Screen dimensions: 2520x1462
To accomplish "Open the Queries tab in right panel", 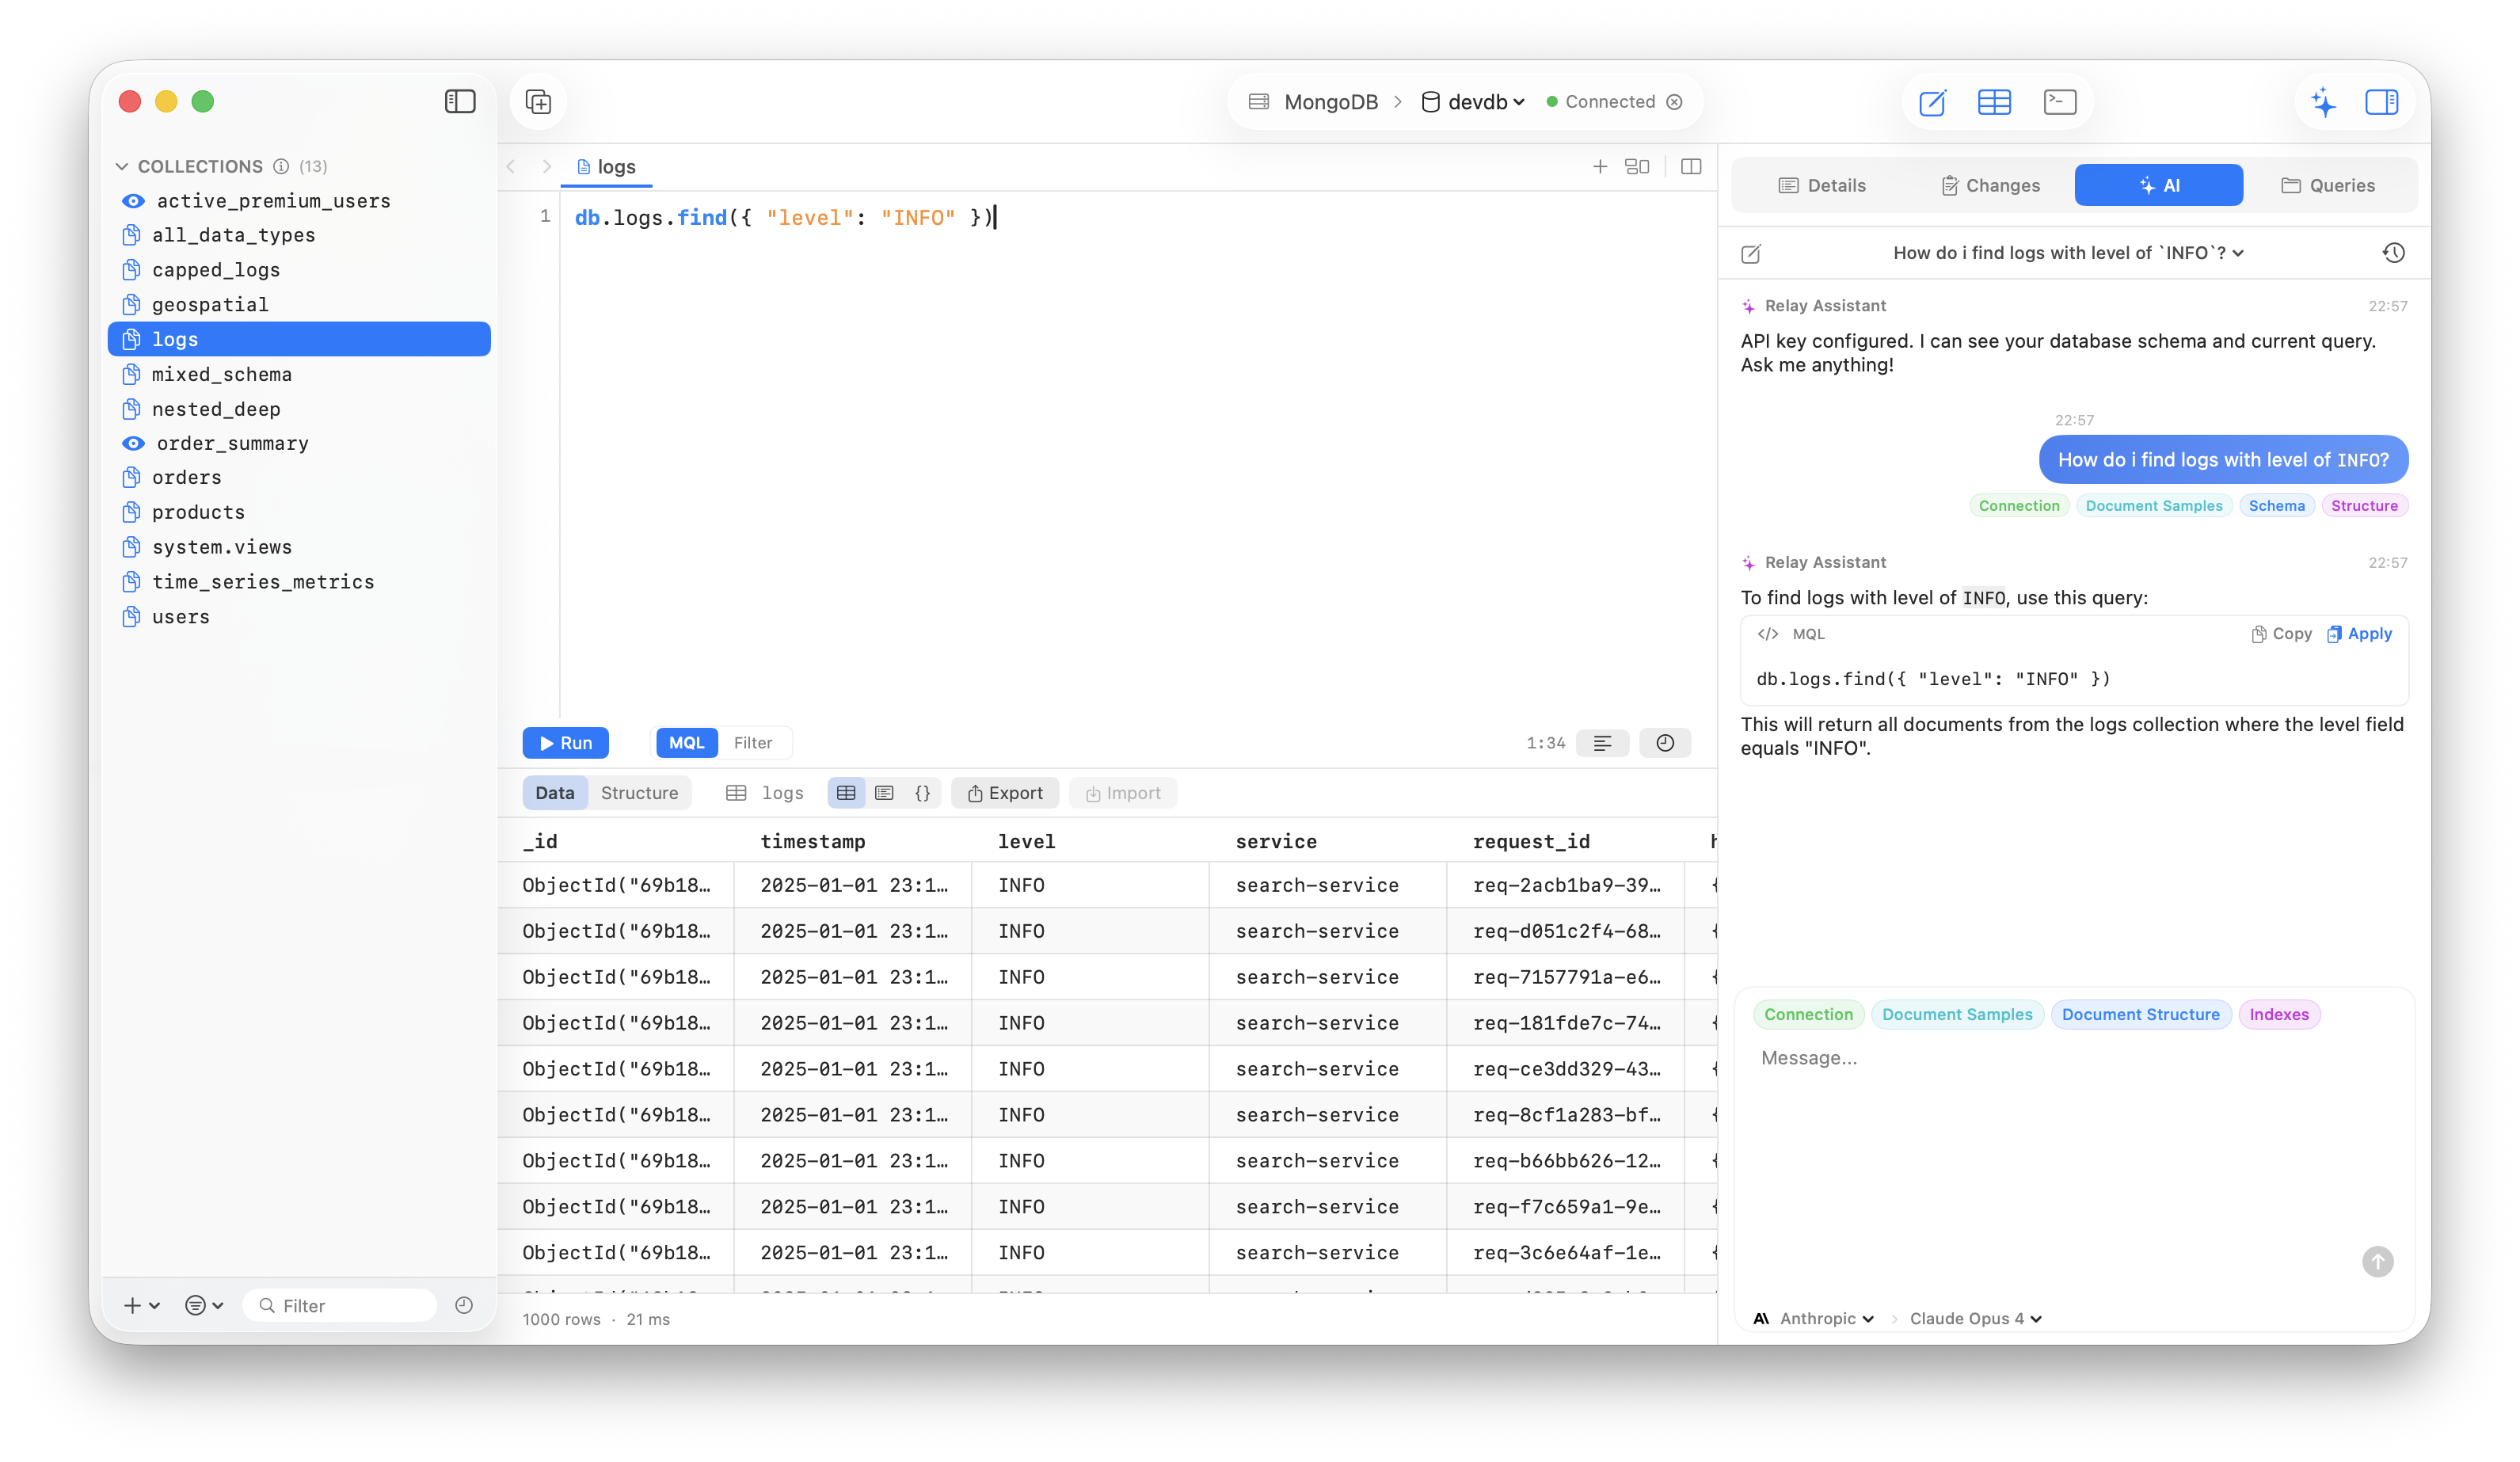I will [2331, 185].
